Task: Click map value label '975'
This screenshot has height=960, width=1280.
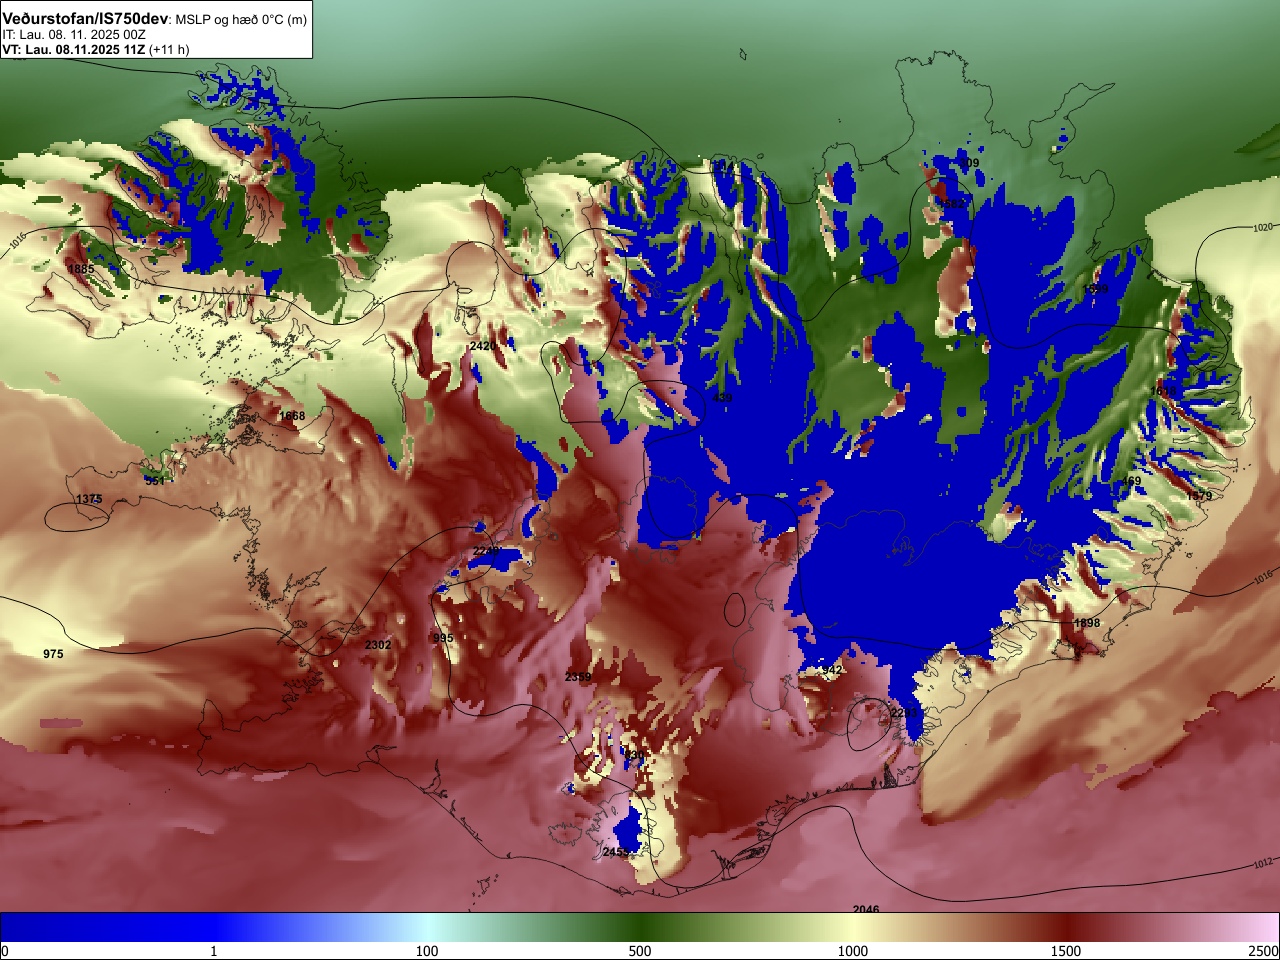Action: click(53, 654)
